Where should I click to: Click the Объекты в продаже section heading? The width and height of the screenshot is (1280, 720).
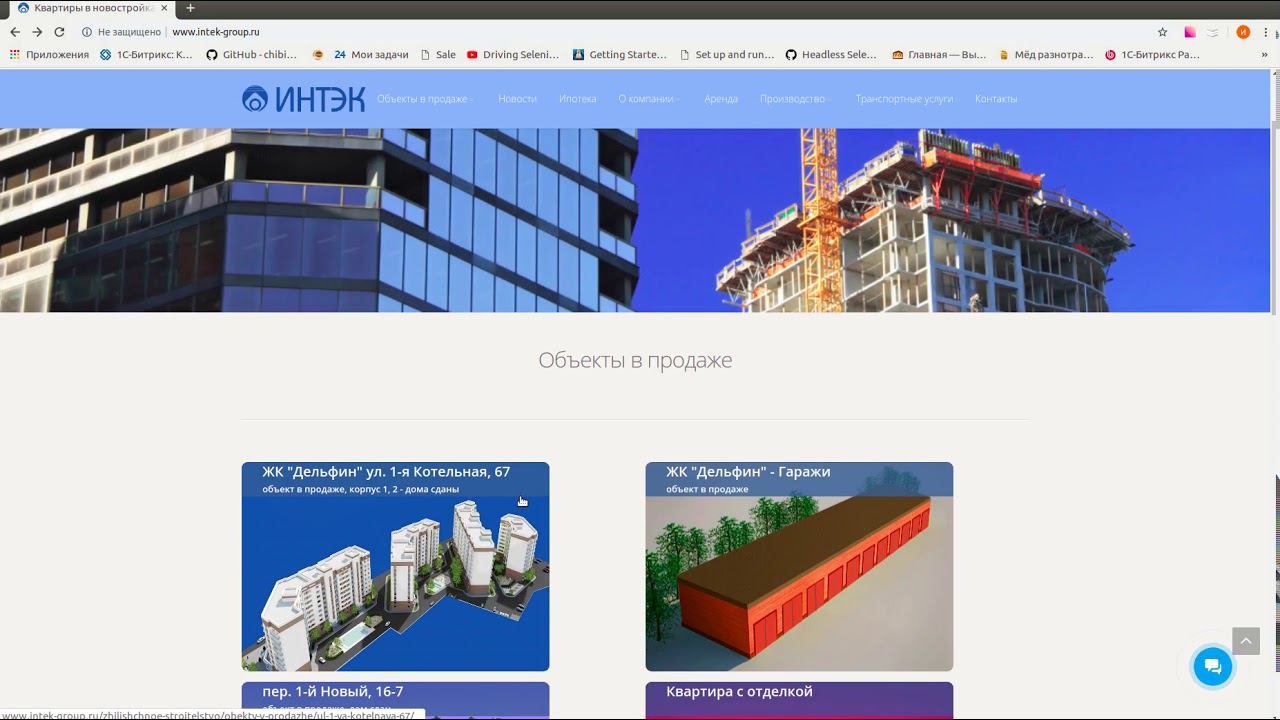[635, 360]
